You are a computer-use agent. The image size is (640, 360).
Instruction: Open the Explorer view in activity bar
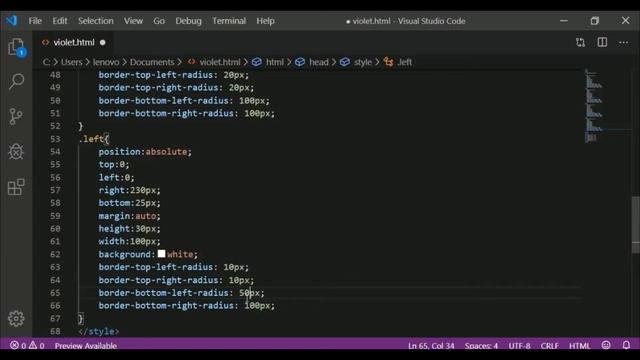click(16, 48)
